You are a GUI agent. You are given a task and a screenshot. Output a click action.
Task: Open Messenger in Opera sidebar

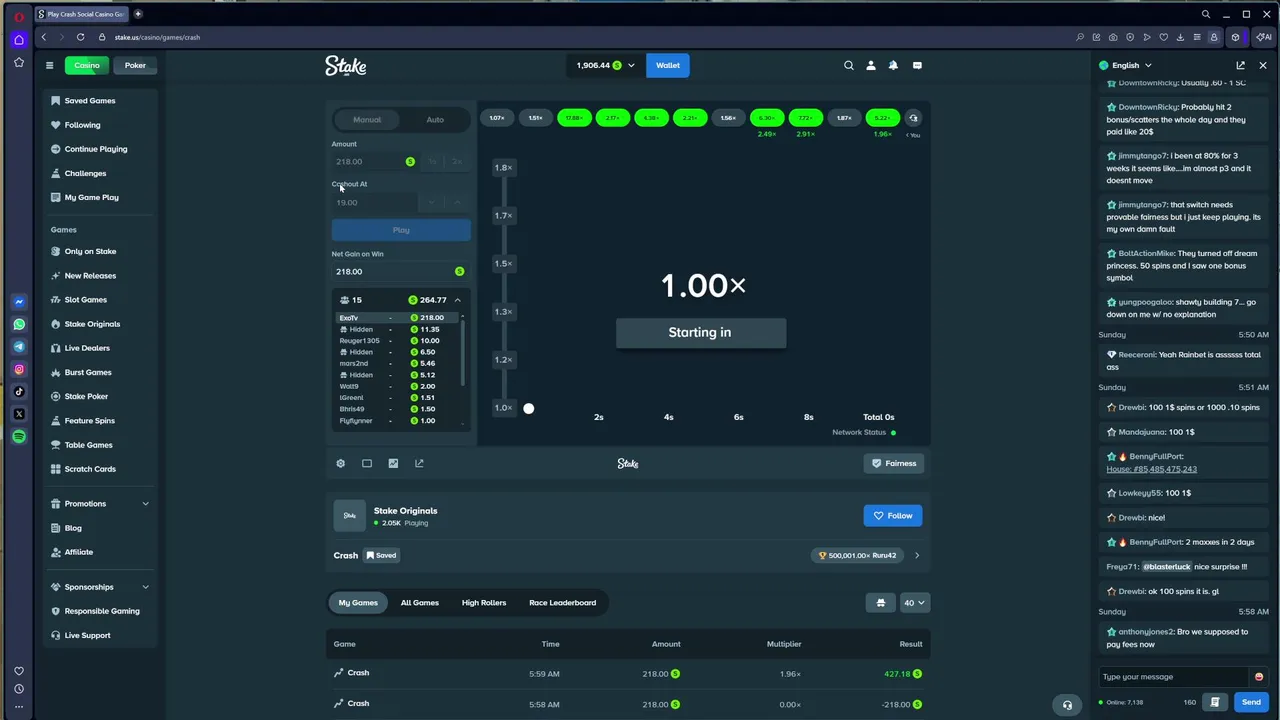point(19,301)
